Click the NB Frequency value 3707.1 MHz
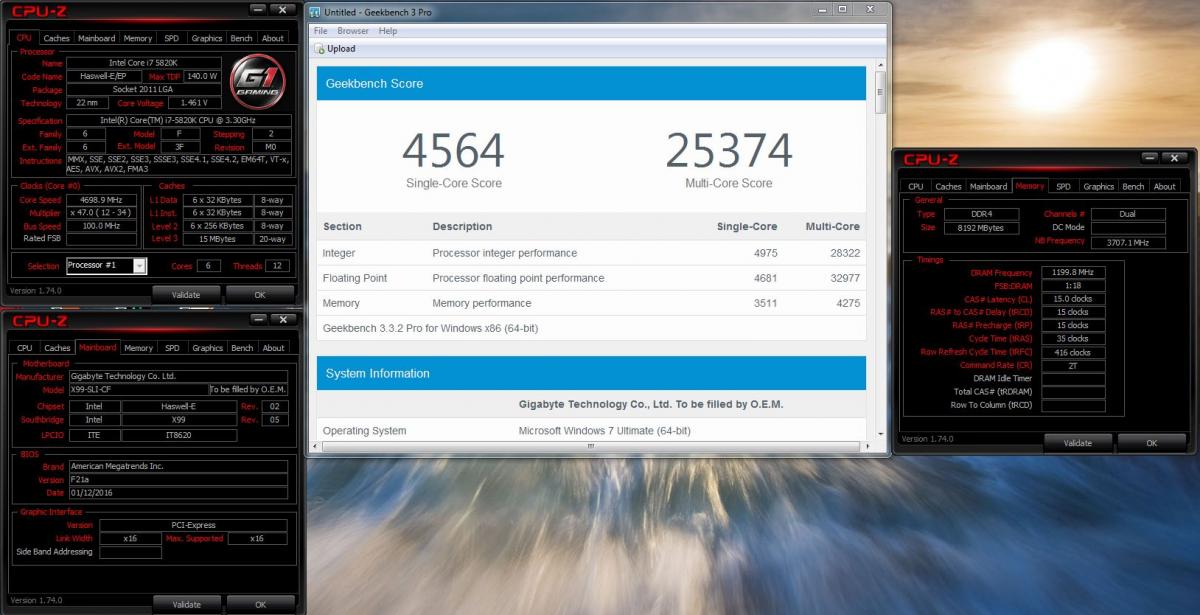Screen dimensions: 1200x615 [x=1128, y=241]
